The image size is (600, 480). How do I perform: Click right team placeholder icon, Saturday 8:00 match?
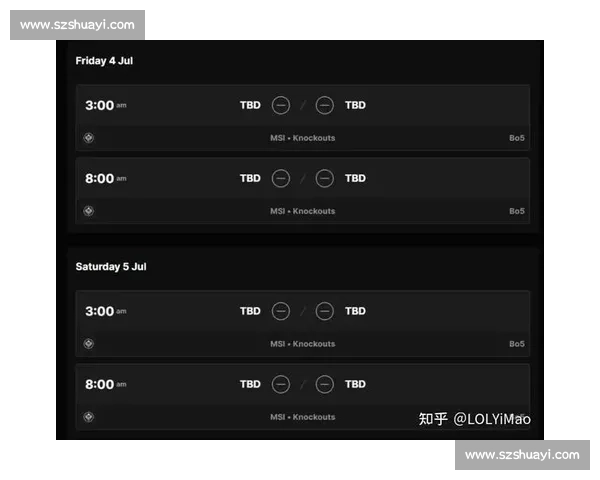point(324,384)
